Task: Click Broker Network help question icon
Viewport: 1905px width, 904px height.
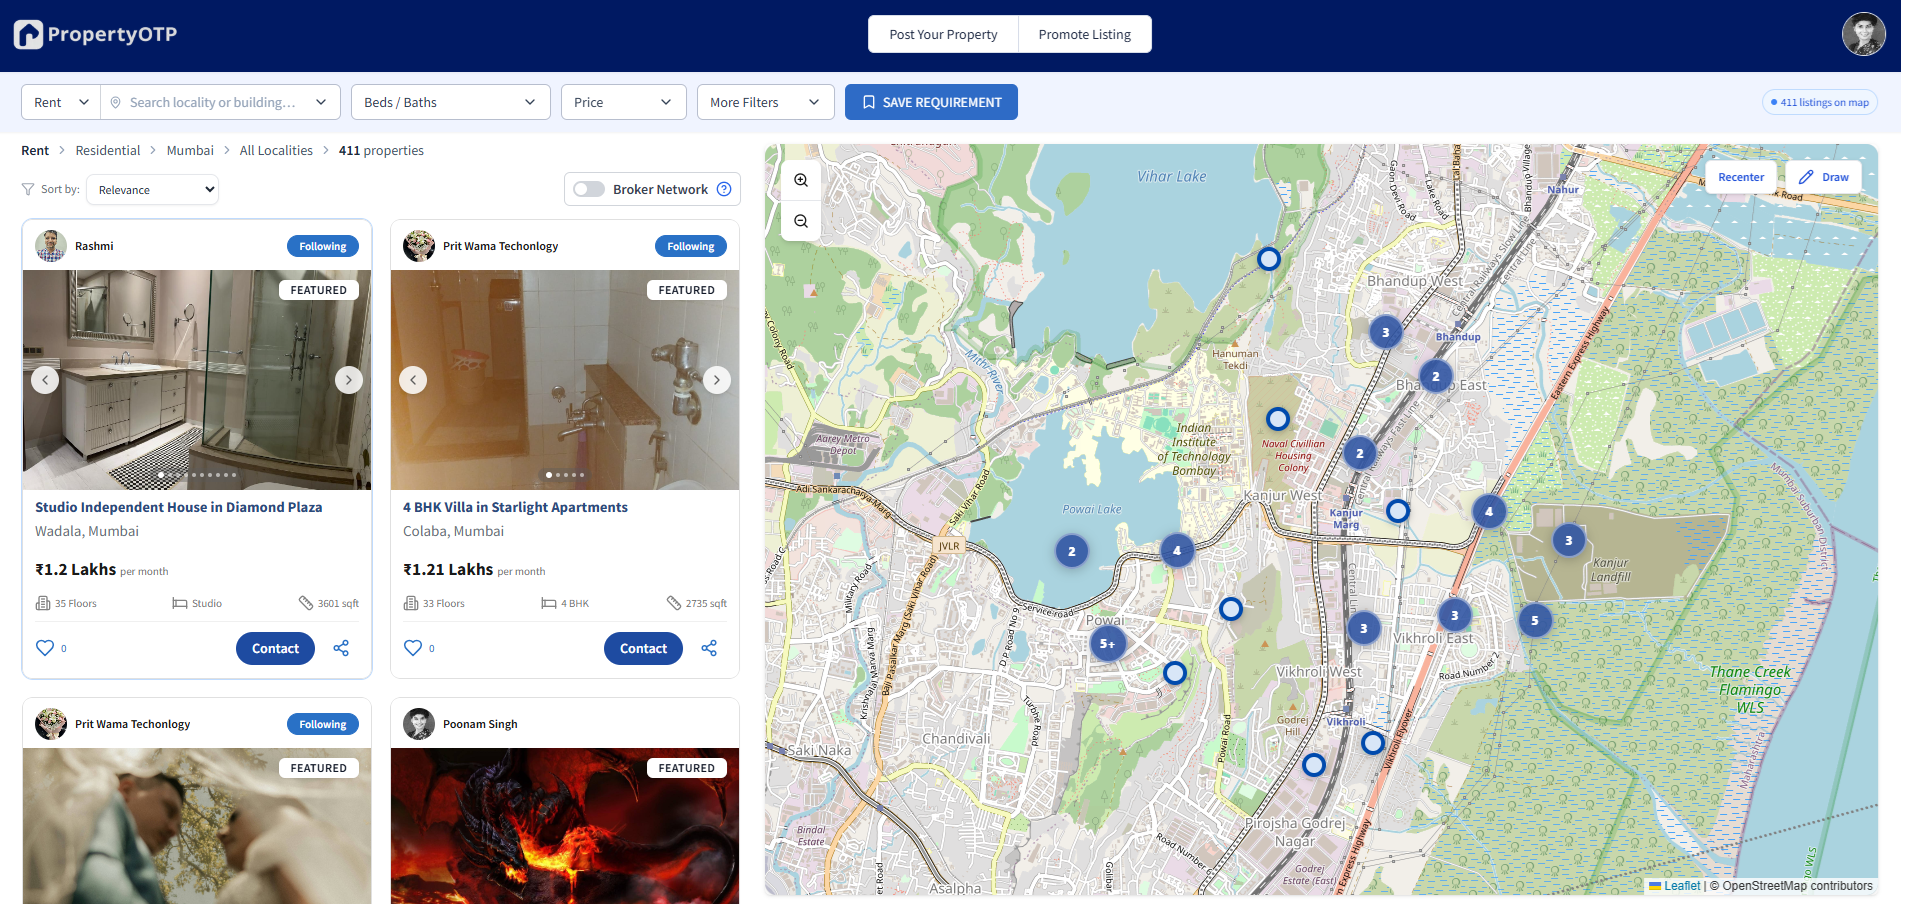Action: tap(724, 189)
